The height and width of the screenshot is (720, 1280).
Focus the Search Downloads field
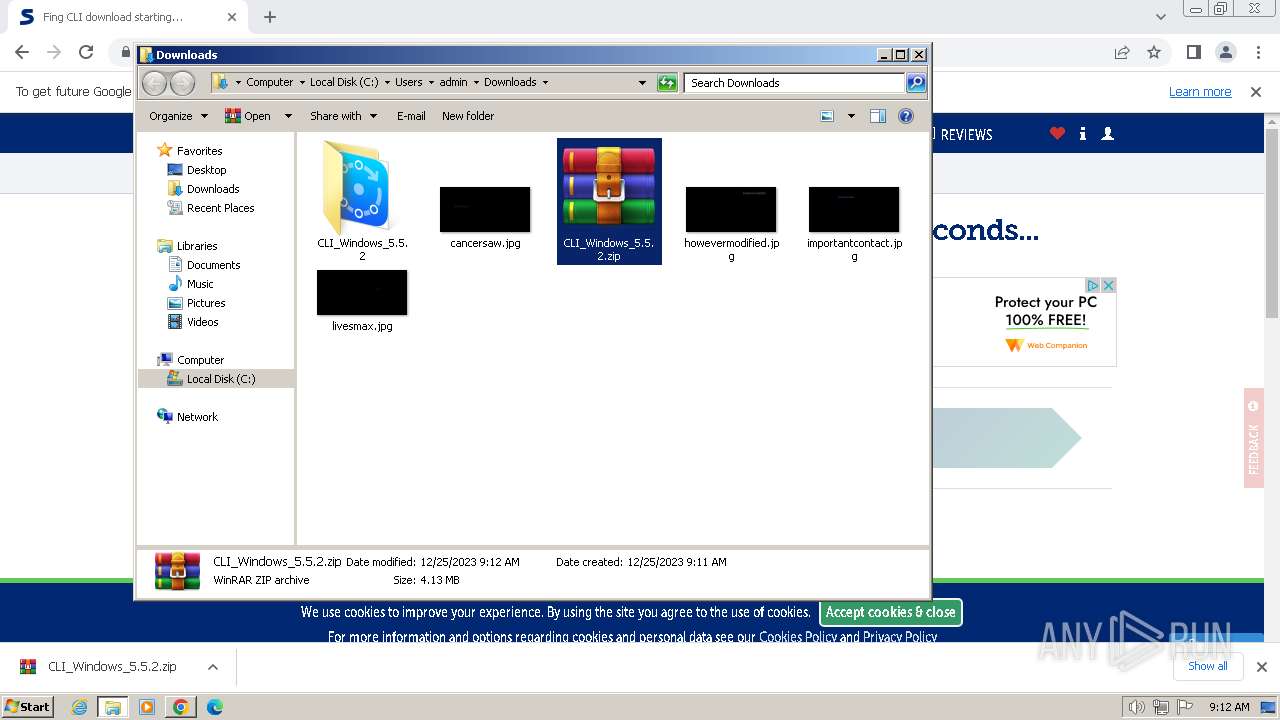pos(794,83)
